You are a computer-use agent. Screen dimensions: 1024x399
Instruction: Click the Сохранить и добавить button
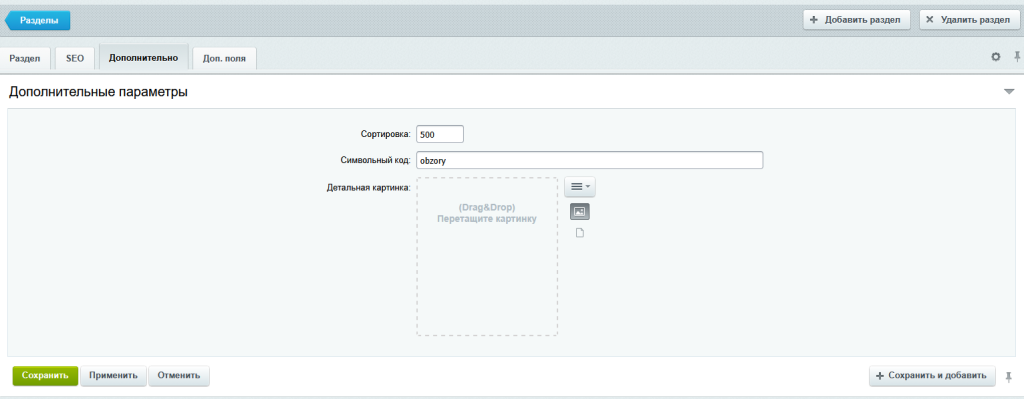pos(932,375)
